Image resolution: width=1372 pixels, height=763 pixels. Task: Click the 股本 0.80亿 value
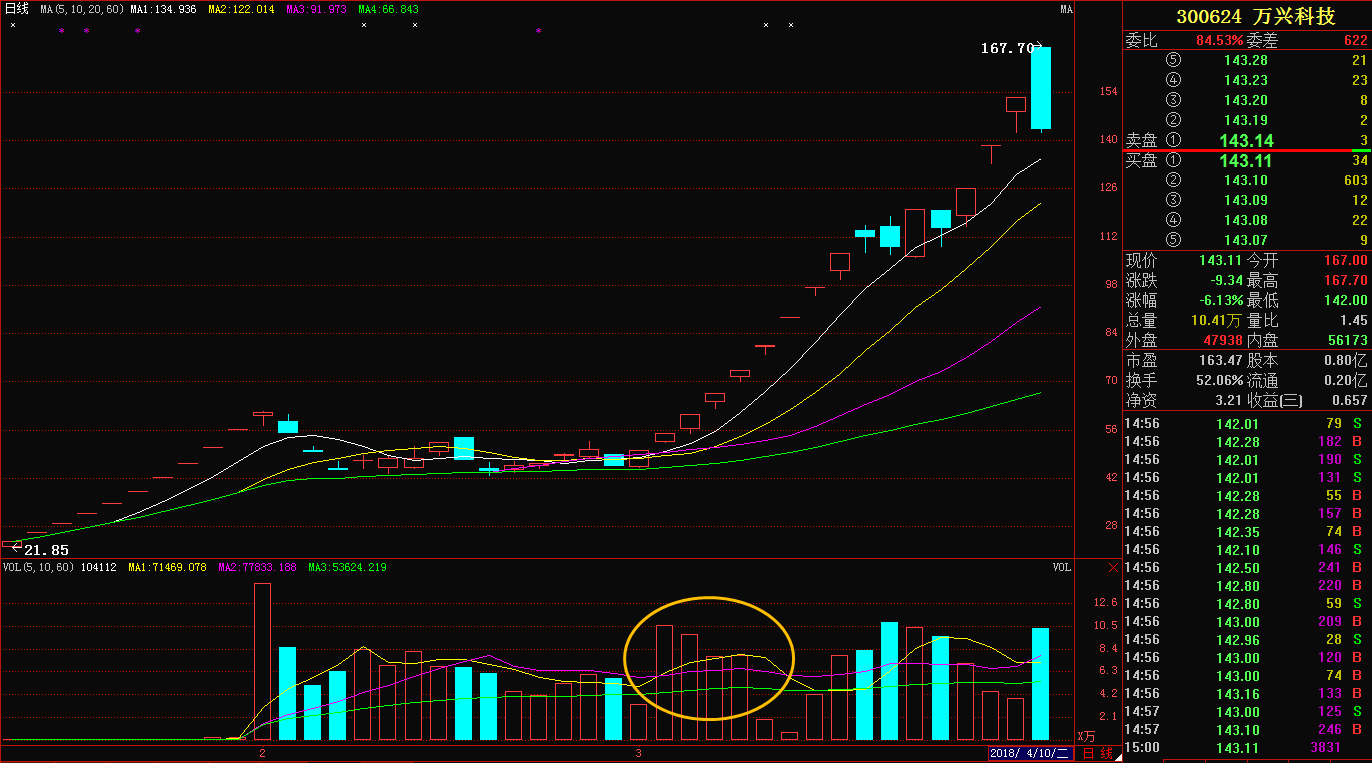[1346, 360]
